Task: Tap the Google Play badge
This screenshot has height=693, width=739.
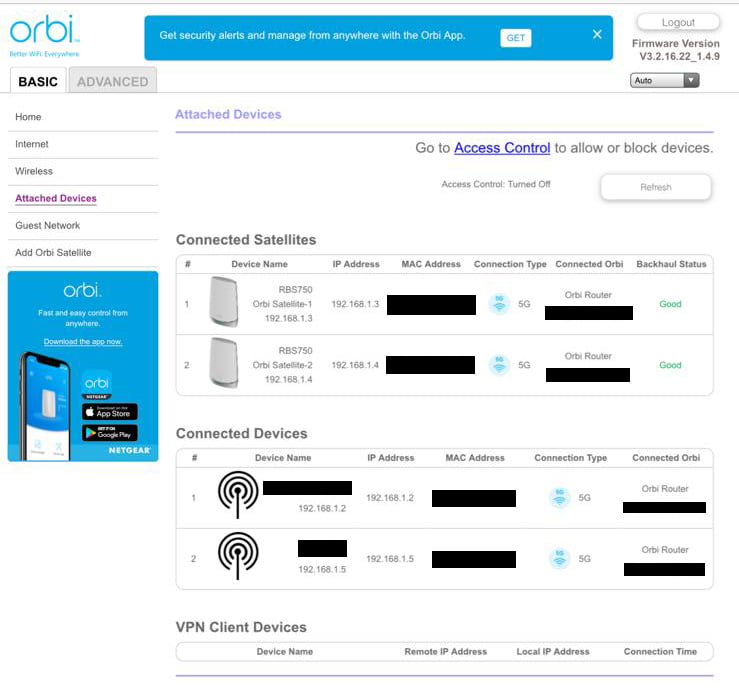Action: pyautogui.click(x=110, y=433)
